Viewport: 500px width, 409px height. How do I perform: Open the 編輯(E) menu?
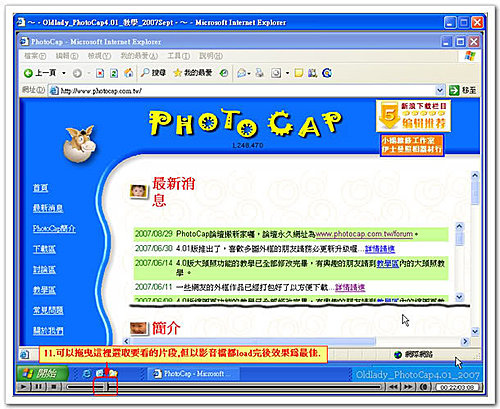pyautogui.click(x=67, y=56)
